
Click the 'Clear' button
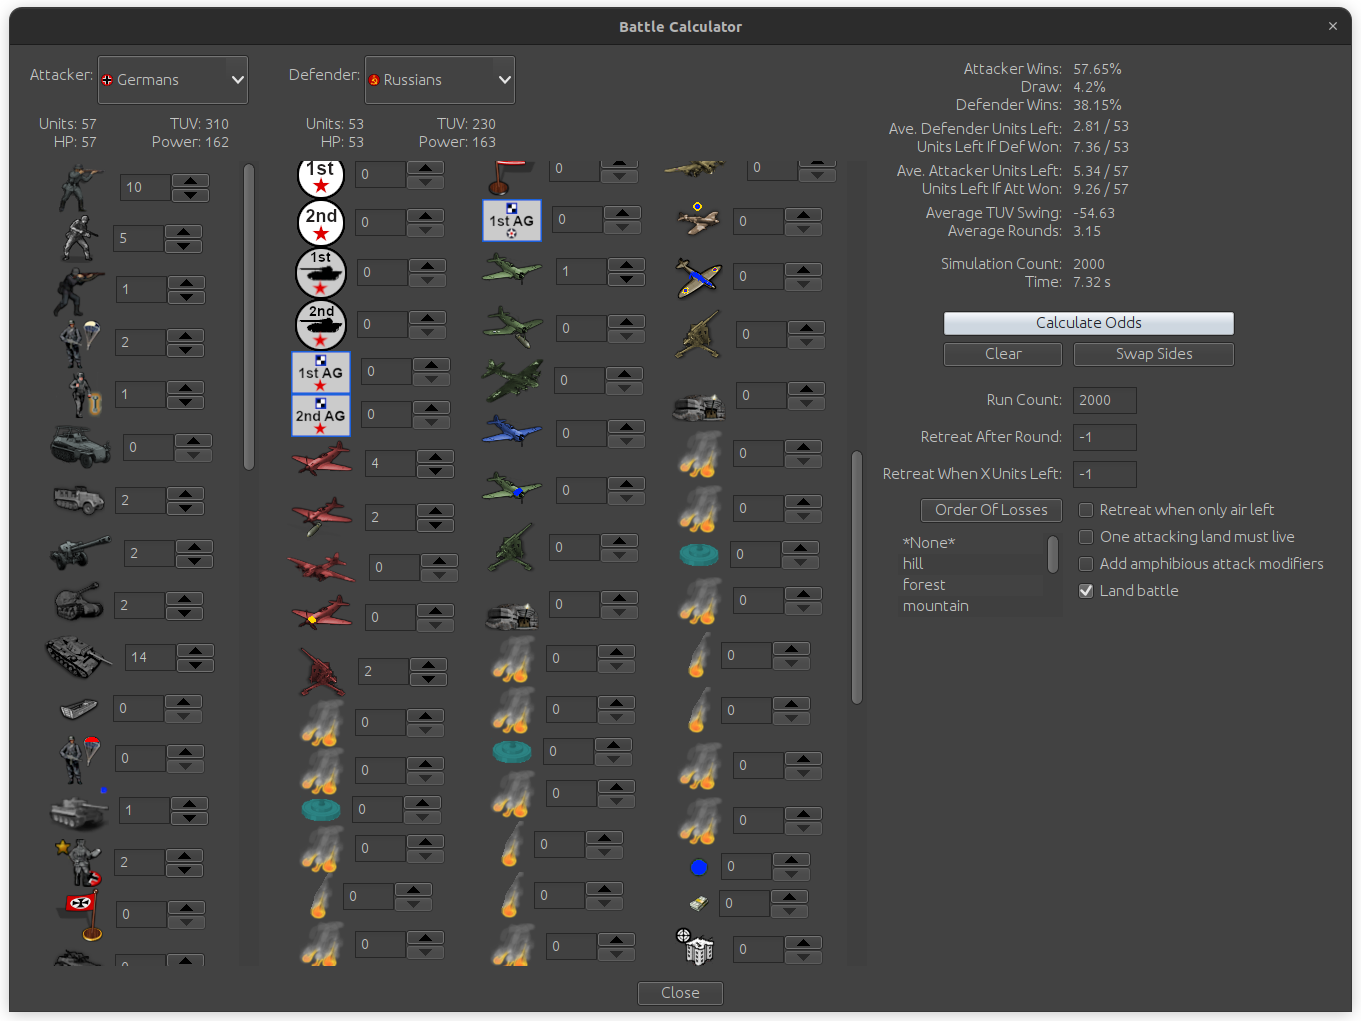click(1003, 354)
